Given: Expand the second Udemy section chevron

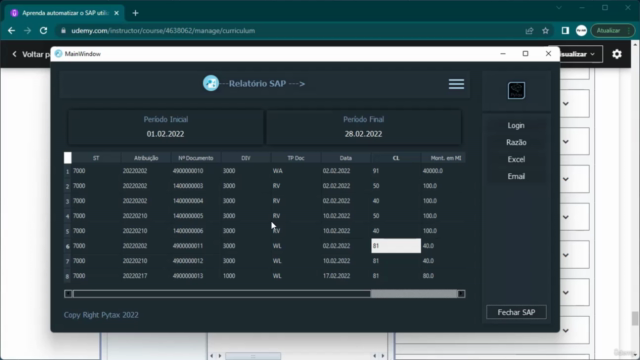Looking at the screenshot, I should coord(566,142).
